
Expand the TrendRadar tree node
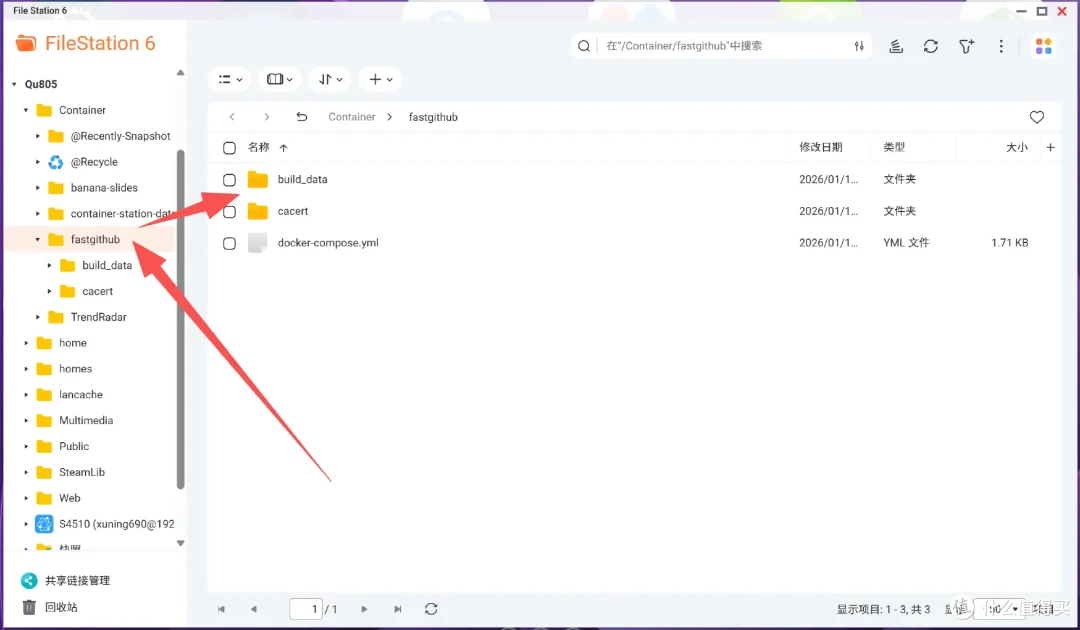pos(37,317)
